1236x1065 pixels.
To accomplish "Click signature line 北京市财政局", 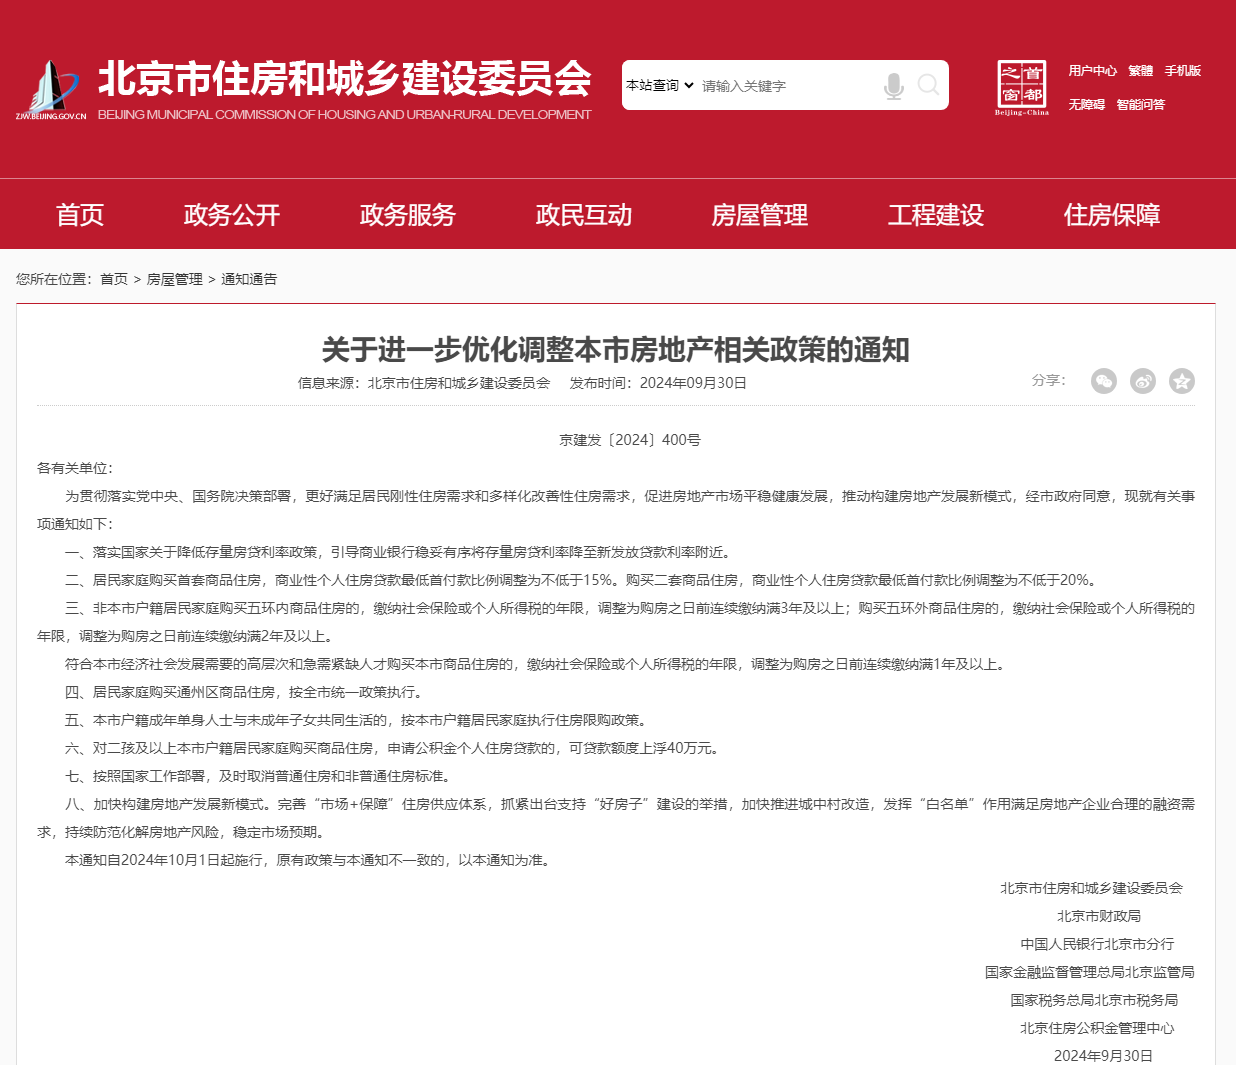I will (x=1099, y=916).
